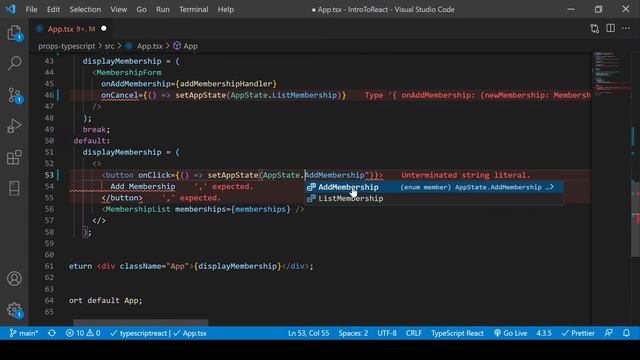Open the Run and Debug view
Image resolution: width=640 pixels, height=360 pixels.
pos(14,126)
